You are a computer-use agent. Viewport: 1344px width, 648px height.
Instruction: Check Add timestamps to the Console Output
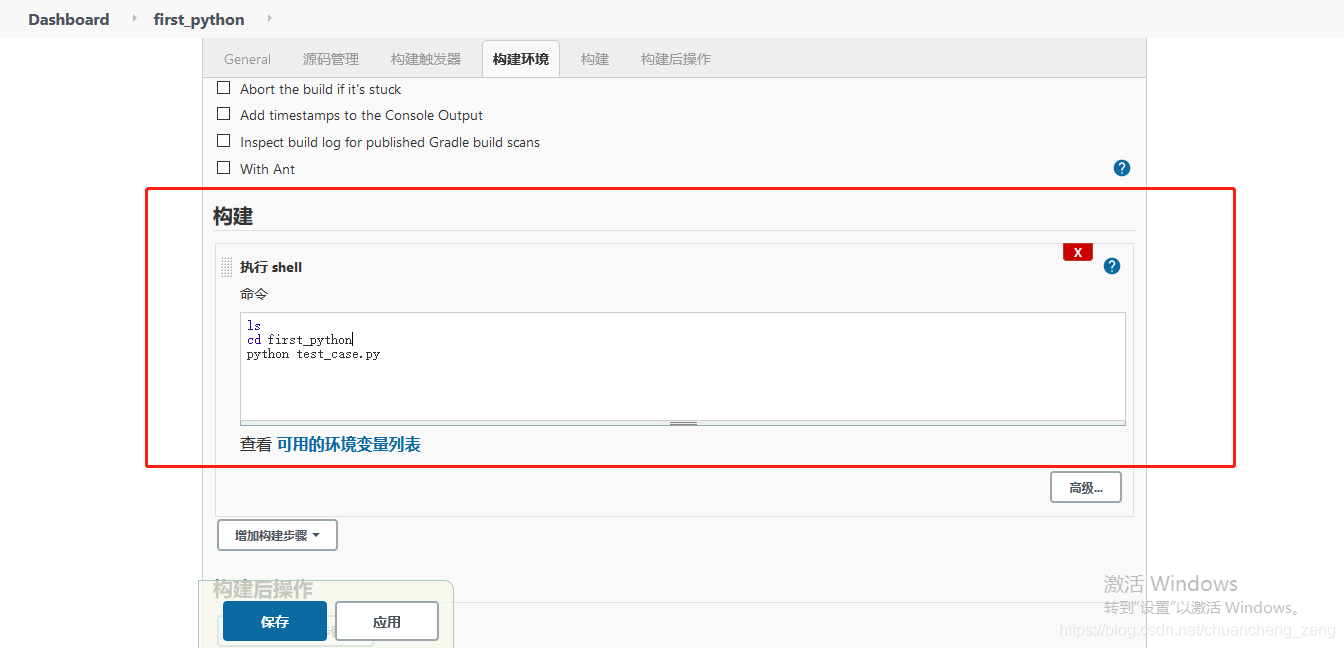click(223, 114)
